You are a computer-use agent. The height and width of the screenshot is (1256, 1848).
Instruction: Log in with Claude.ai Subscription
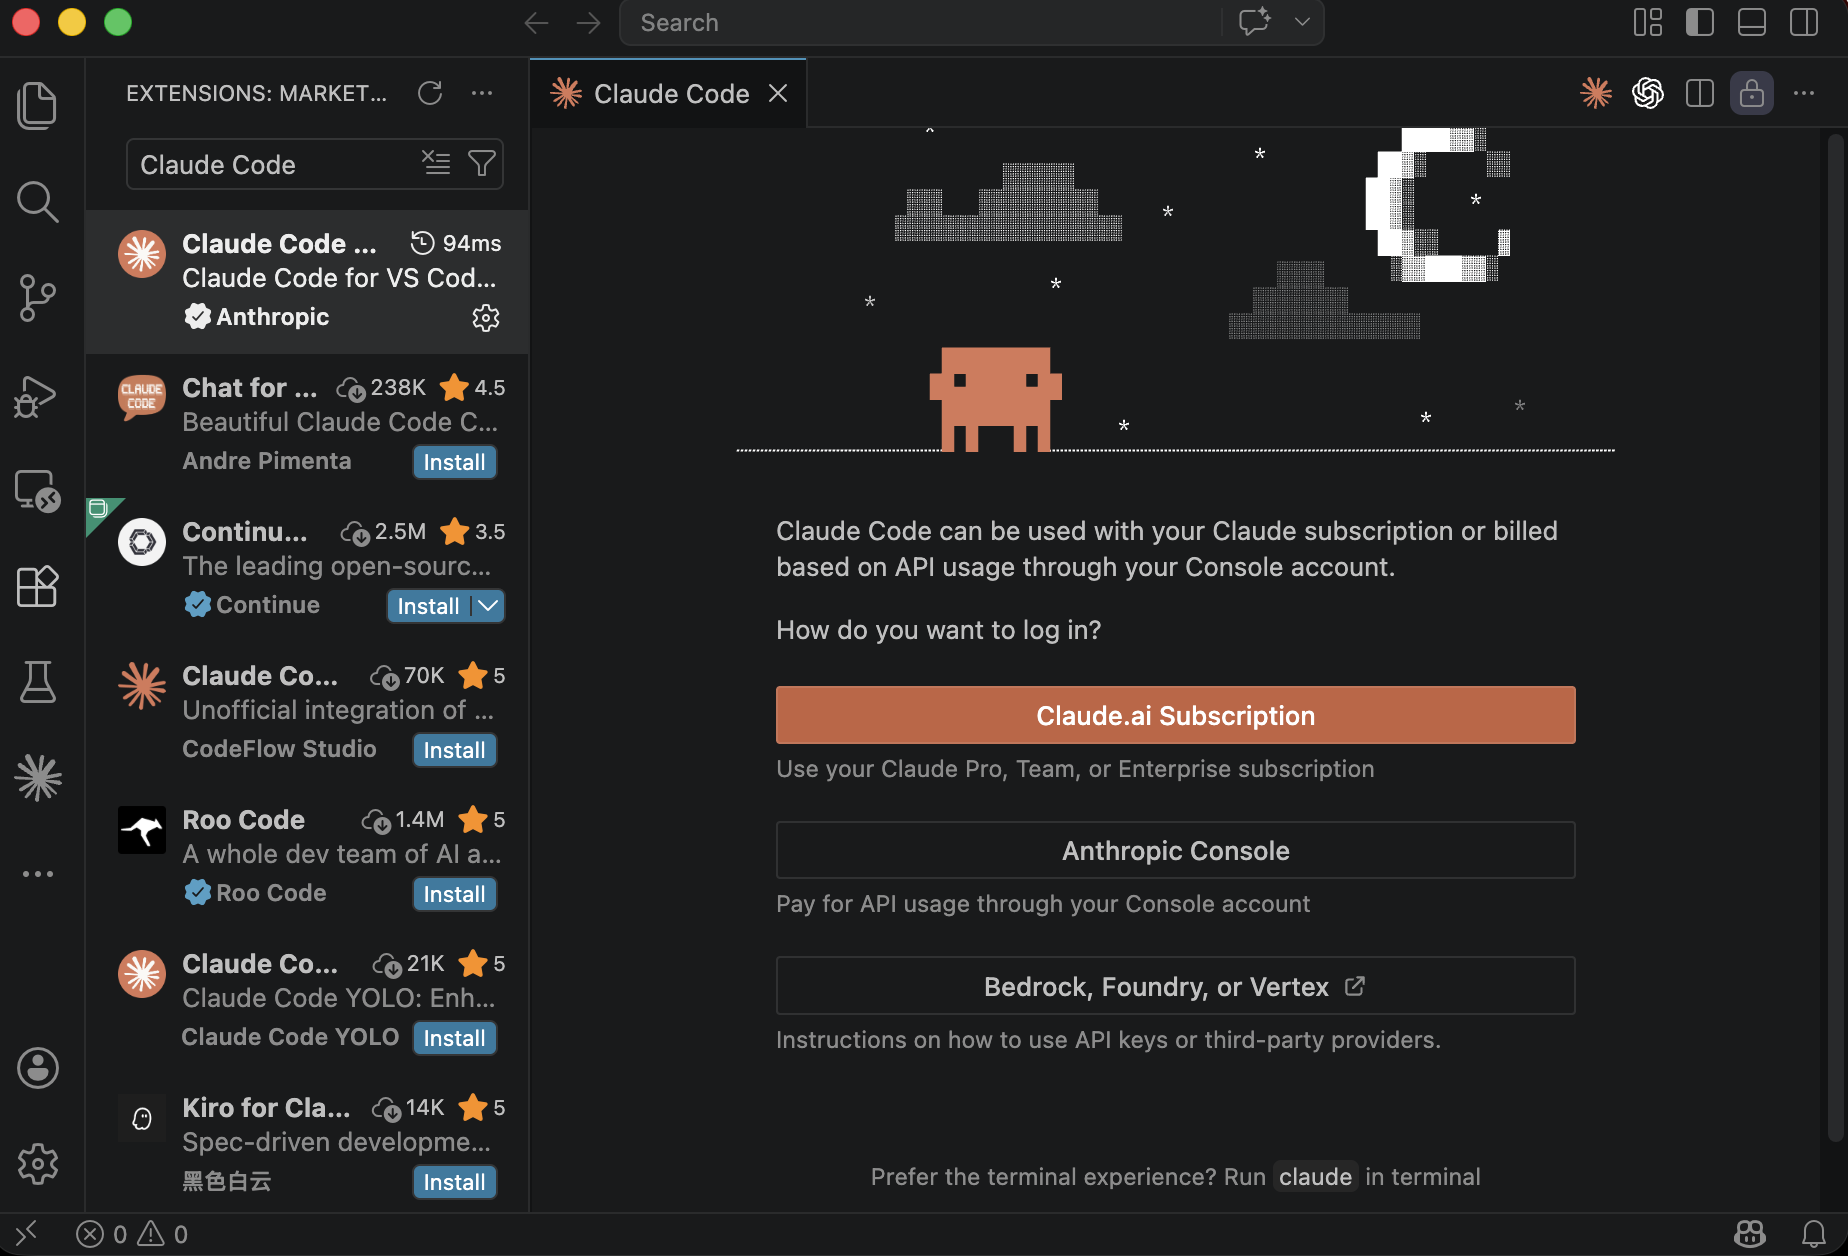click(x=1175, y=715)
